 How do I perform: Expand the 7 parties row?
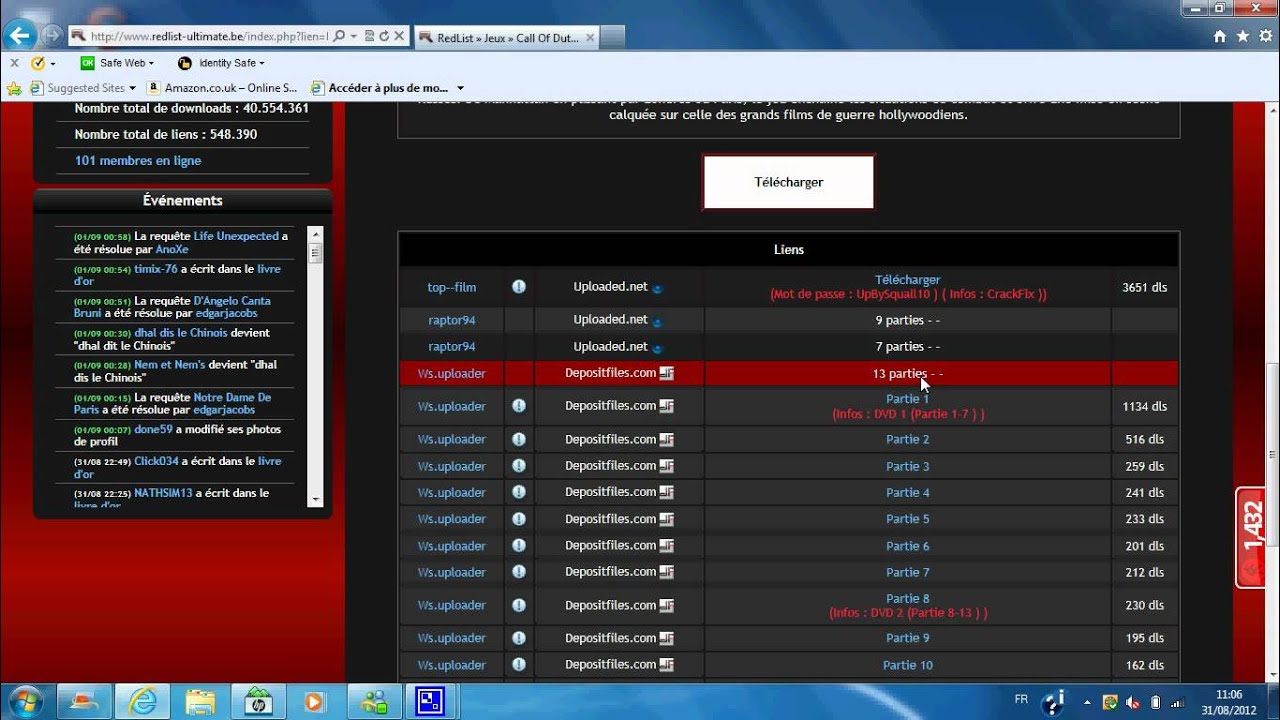pos(907,346)
